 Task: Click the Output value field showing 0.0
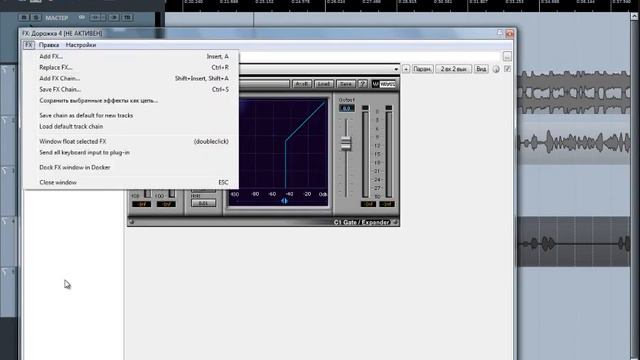pos(347,109)
